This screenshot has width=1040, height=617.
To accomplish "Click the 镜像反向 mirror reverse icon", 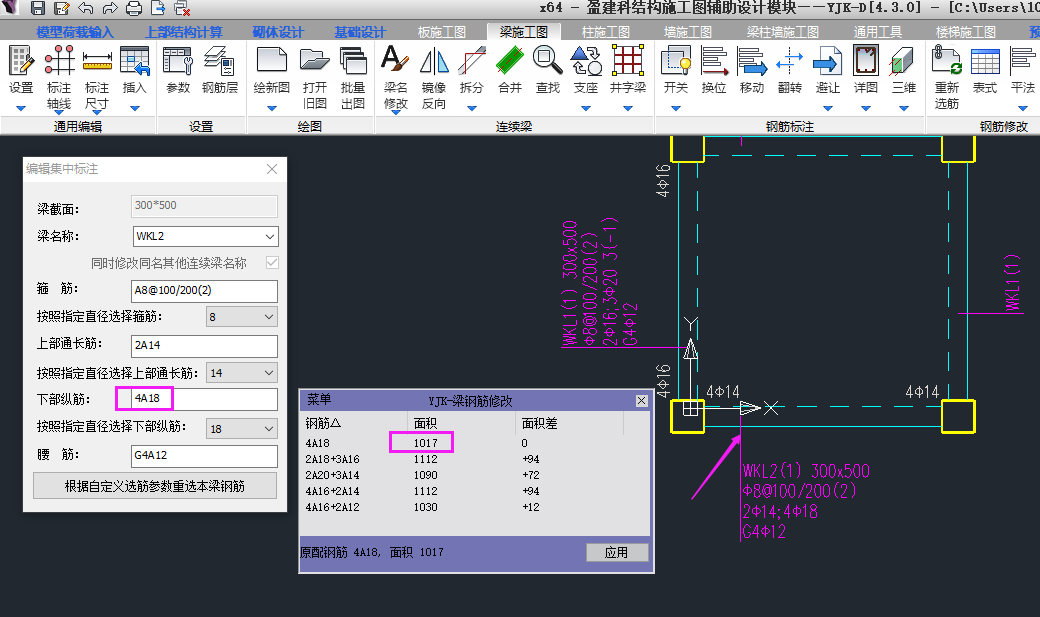I will [x=434, y=61].
